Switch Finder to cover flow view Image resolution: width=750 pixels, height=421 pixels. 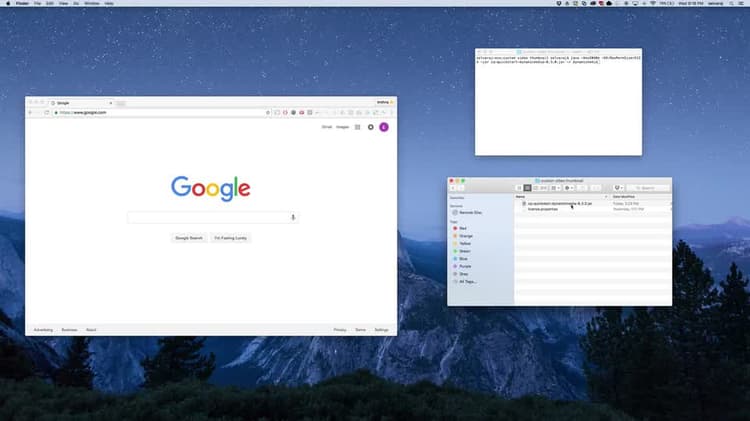pos(544,188)
